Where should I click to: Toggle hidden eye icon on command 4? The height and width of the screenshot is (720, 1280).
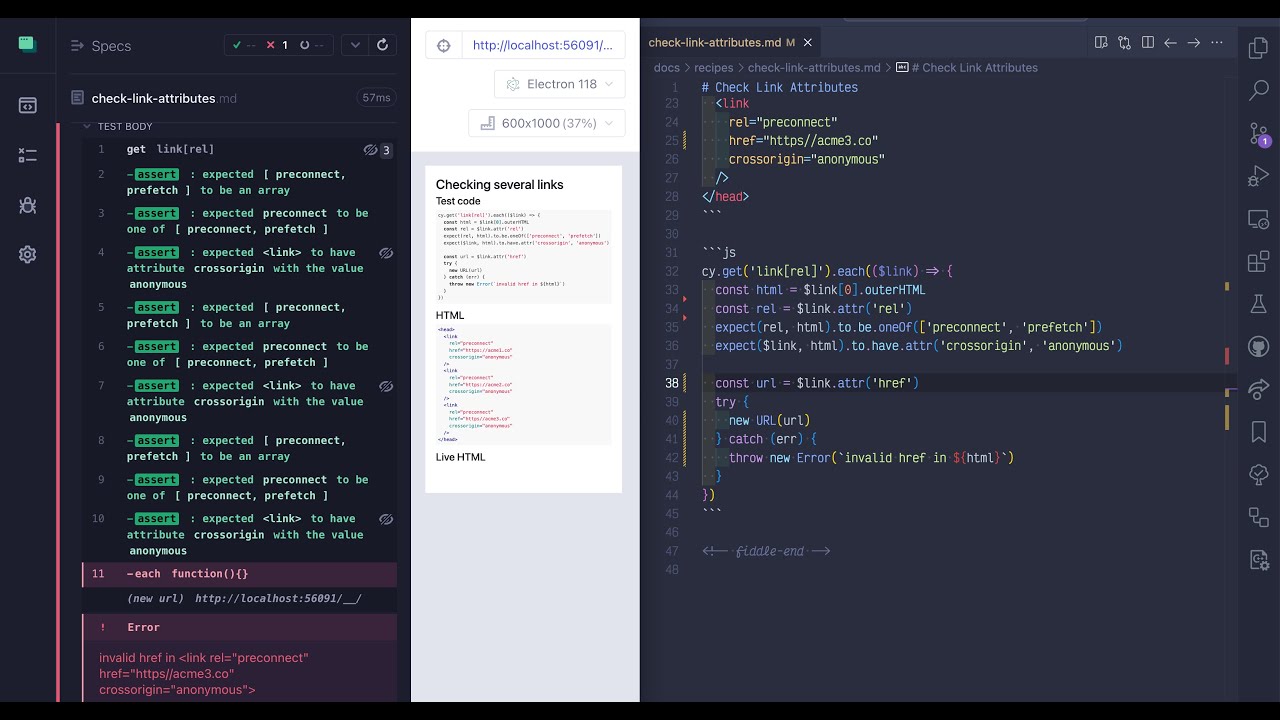pyautogui.click(x=386, y=253)
